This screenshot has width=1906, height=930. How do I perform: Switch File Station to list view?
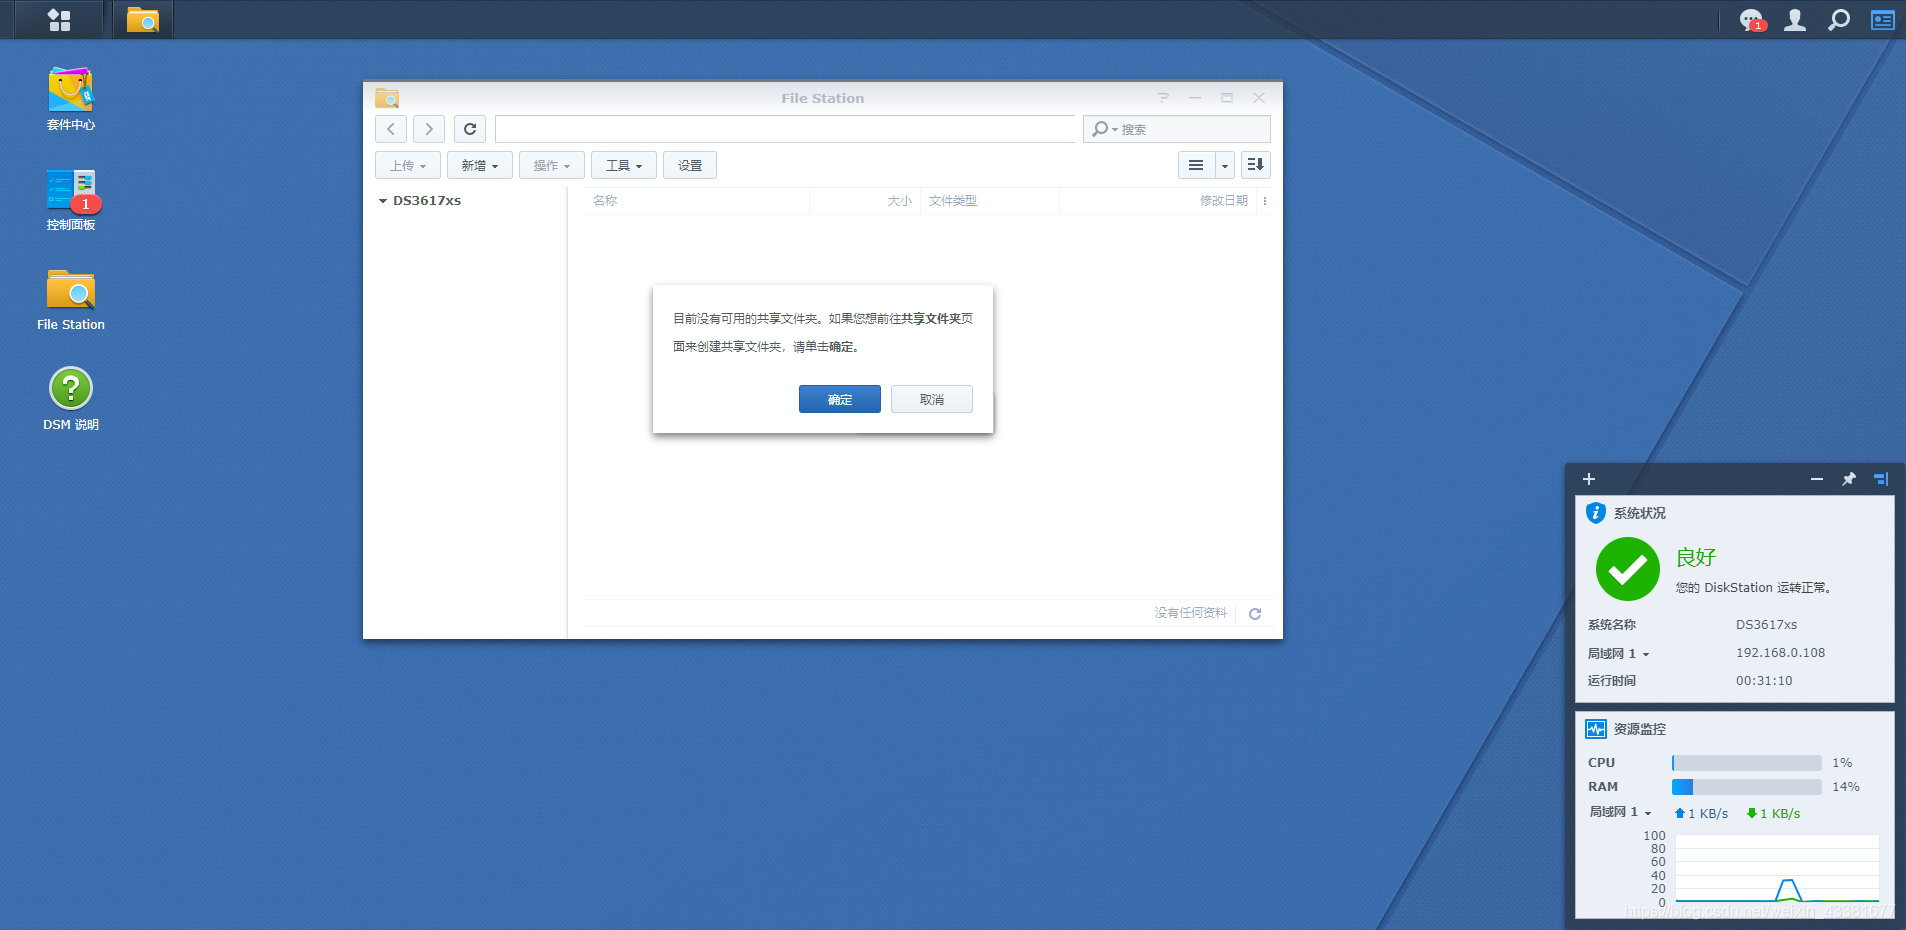click(1196, 165)
